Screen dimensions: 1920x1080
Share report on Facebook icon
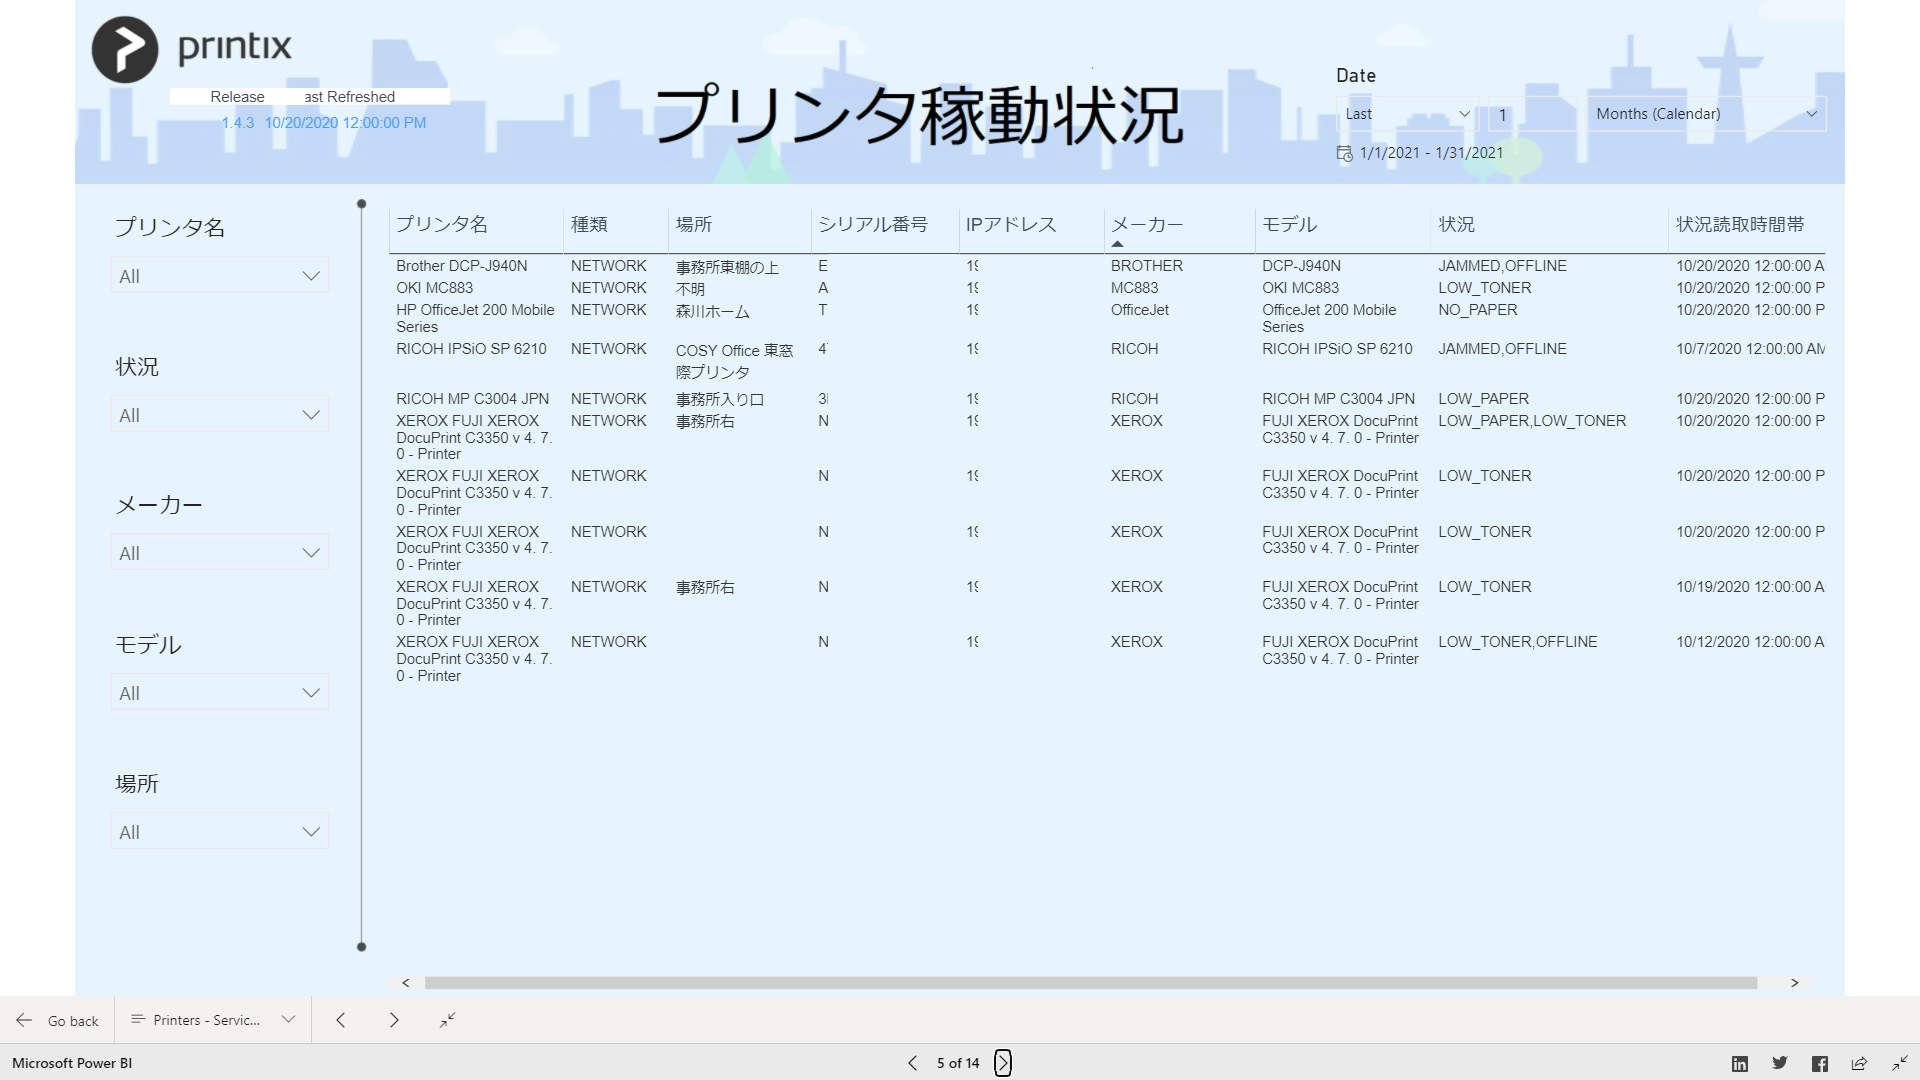click(x=1820, y=1063)
